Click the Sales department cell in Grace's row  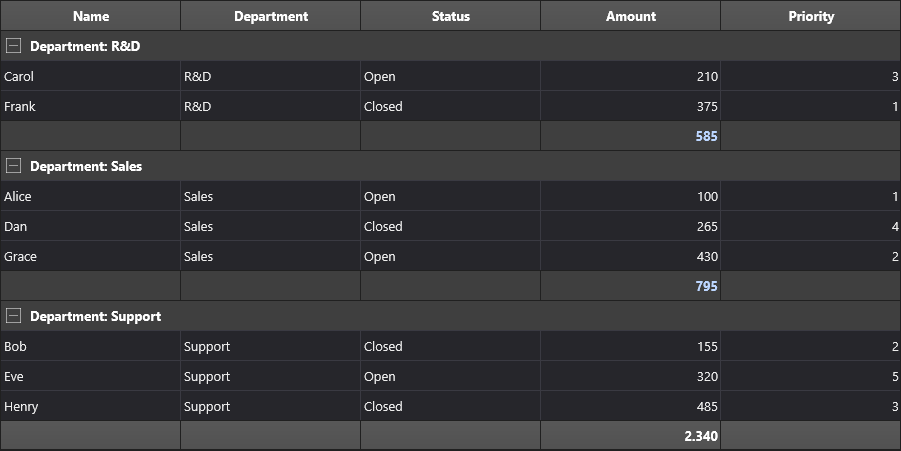point(271,256)
